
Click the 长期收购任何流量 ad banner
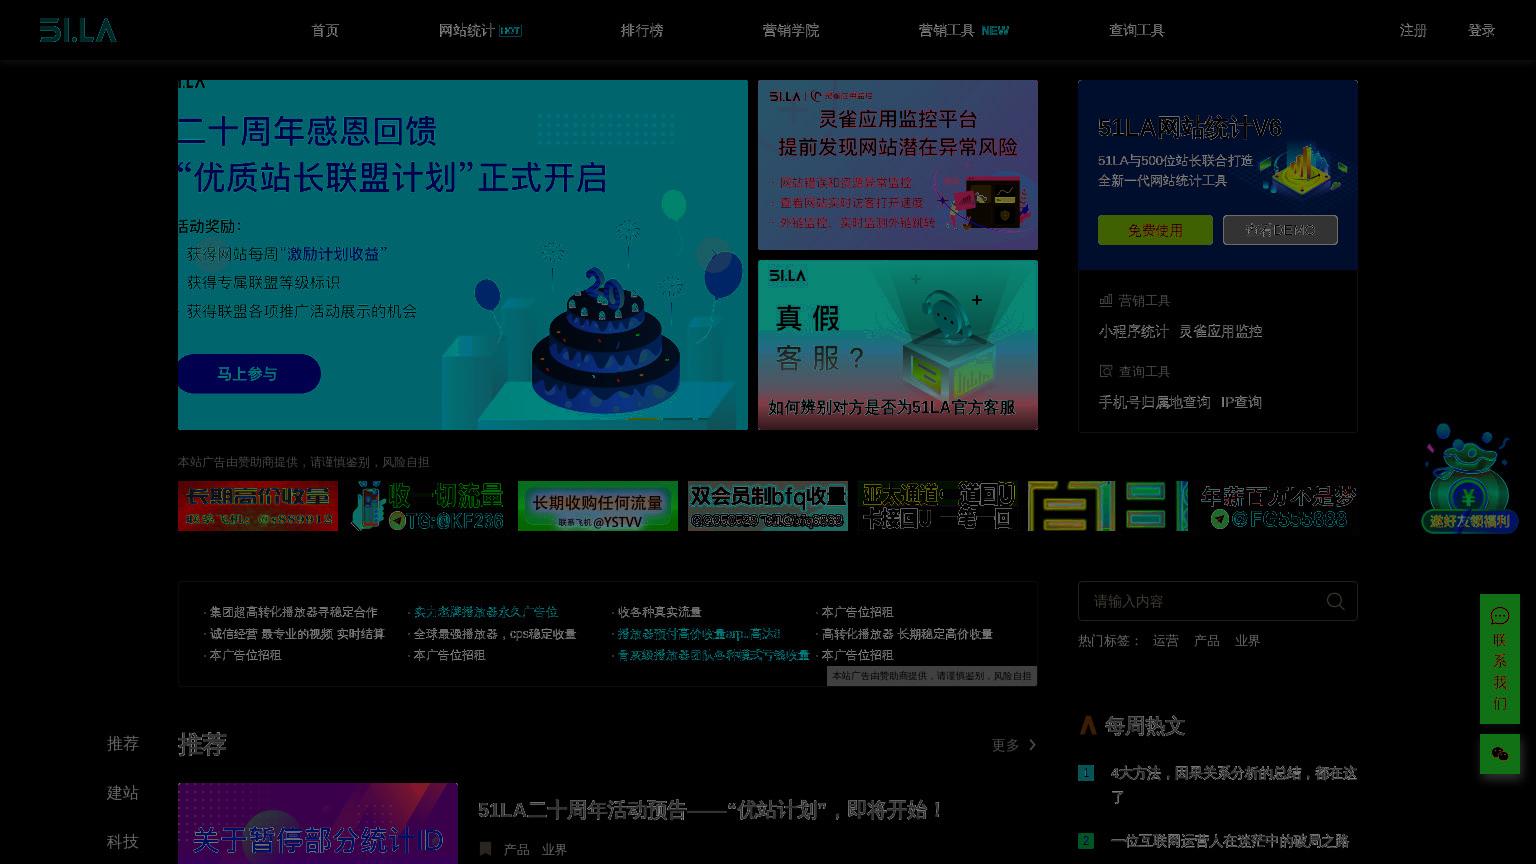598,506
